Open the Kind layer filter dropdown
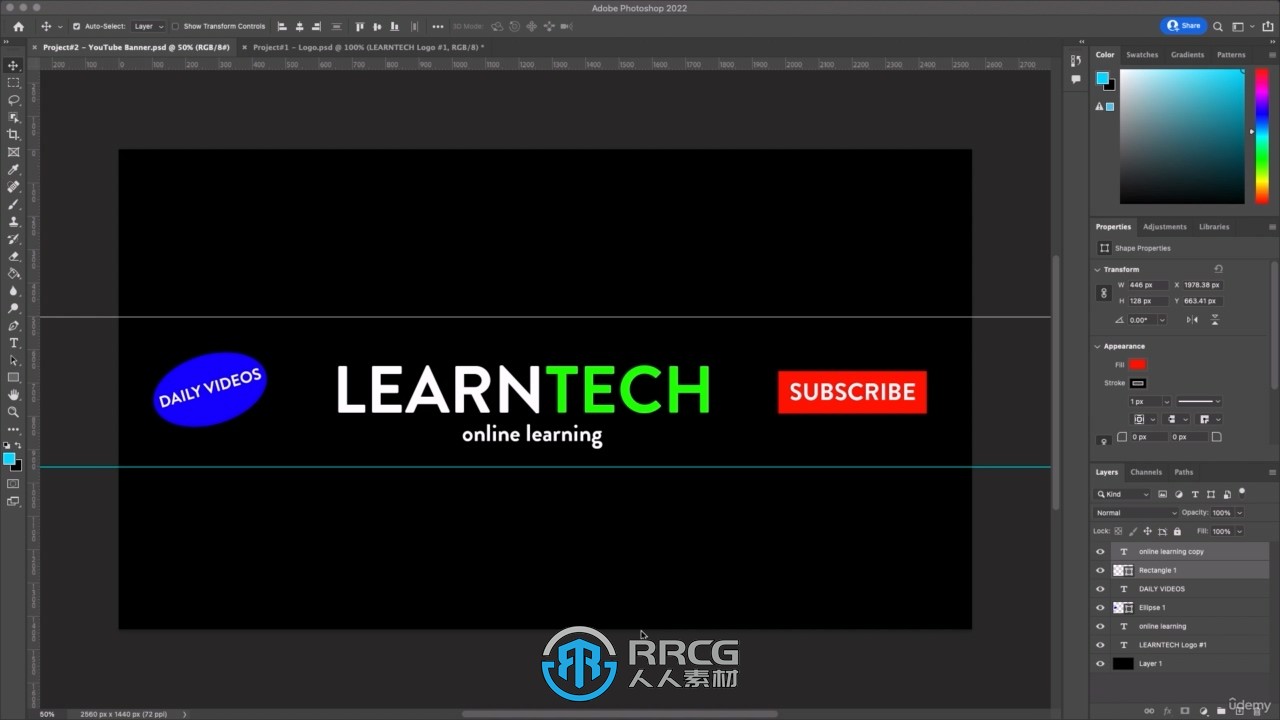Screen dimensions: 1280x720 click(x=1123, y=494)
